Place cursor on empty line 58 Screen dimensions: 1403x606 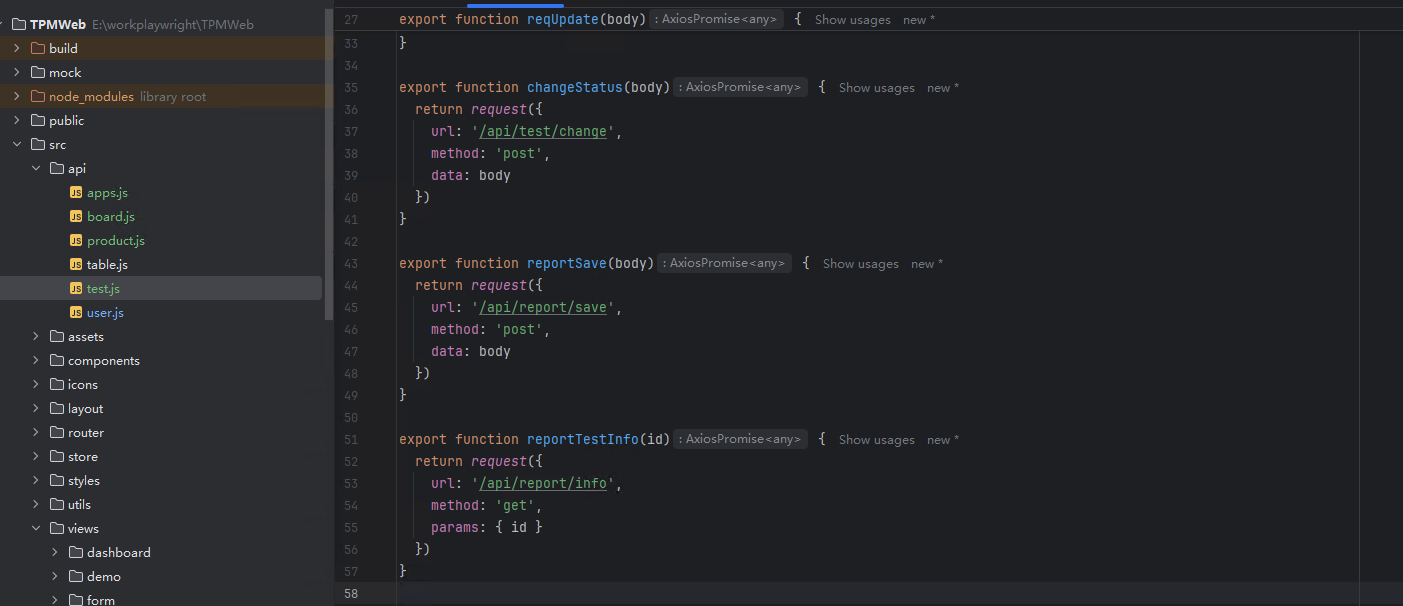click(x=880, y=594)
